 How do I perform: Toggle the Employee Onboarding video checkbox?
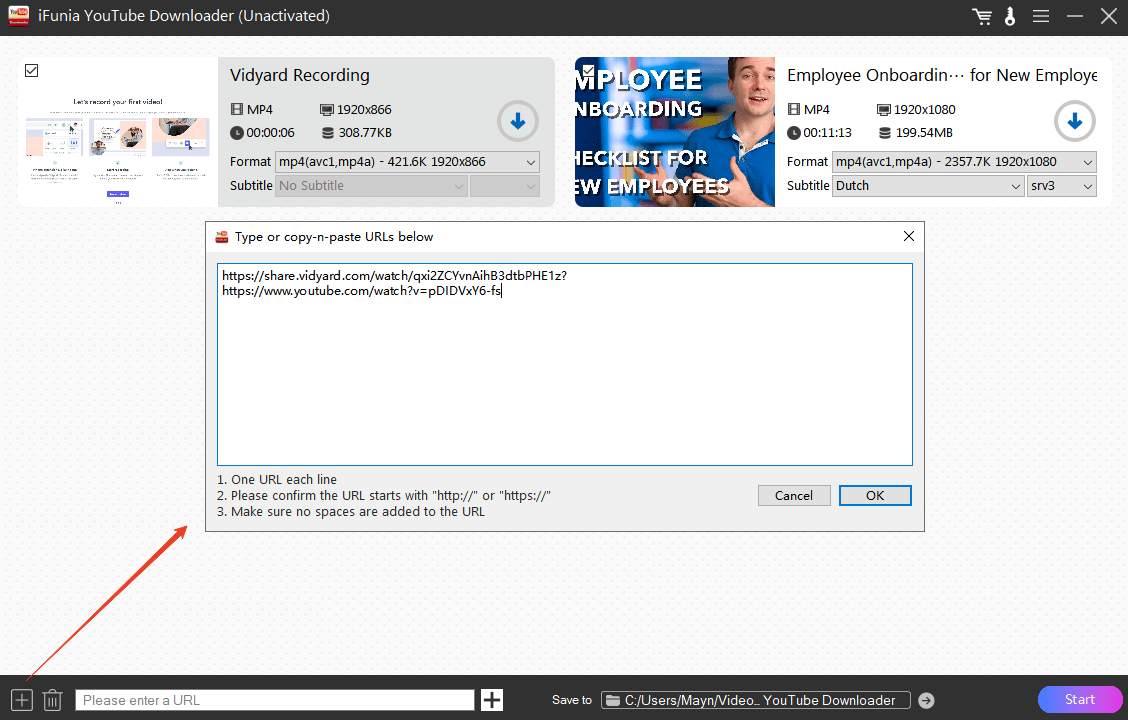(588, 71)
